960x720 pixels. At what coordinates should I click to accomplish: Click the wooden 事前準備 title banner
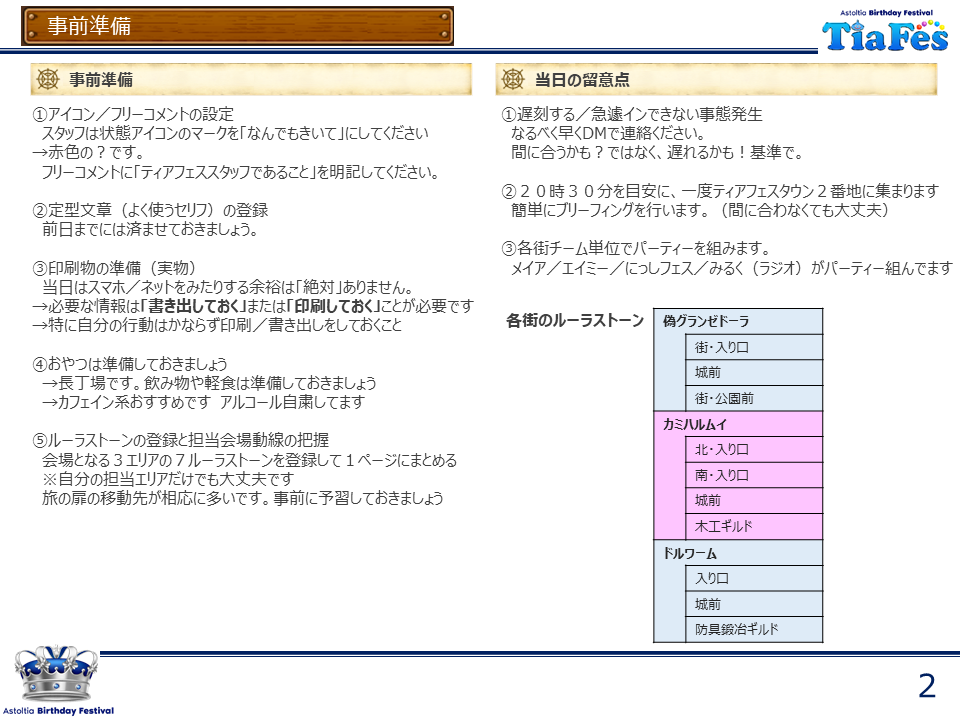tap(238, 26)
